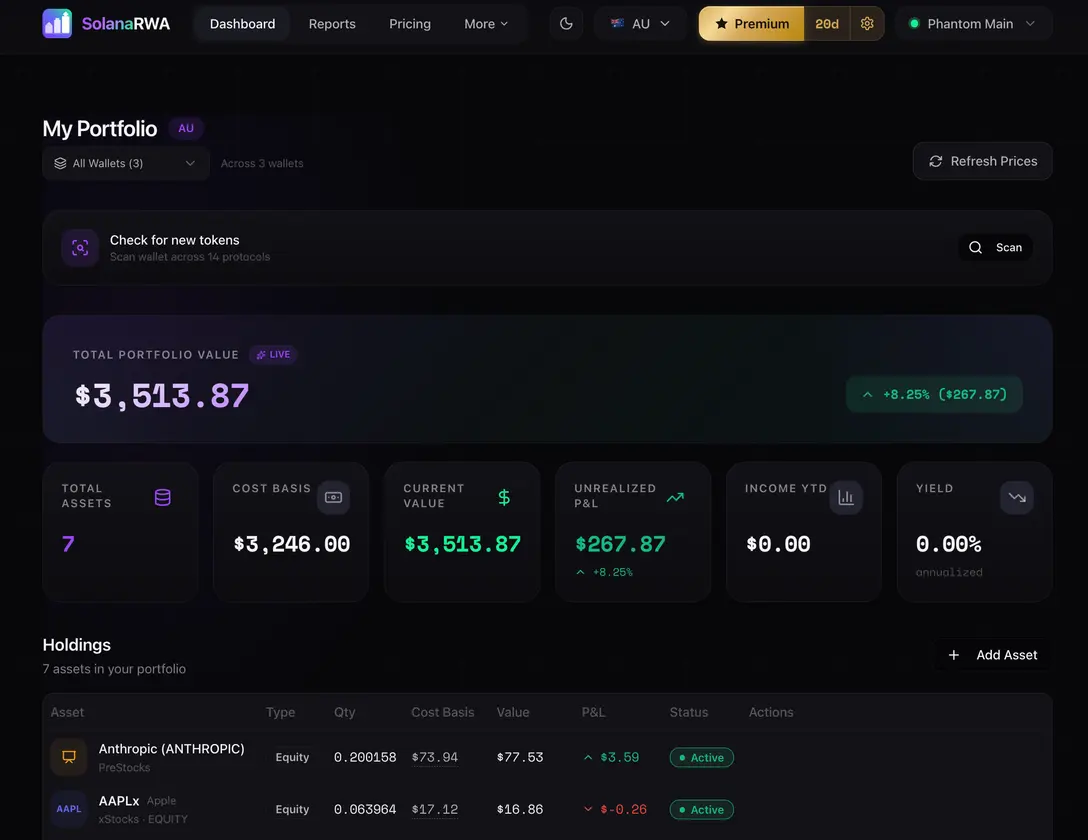Open the More menu
The width and height of the screenshot is (1088, 840).
[486, 24]
